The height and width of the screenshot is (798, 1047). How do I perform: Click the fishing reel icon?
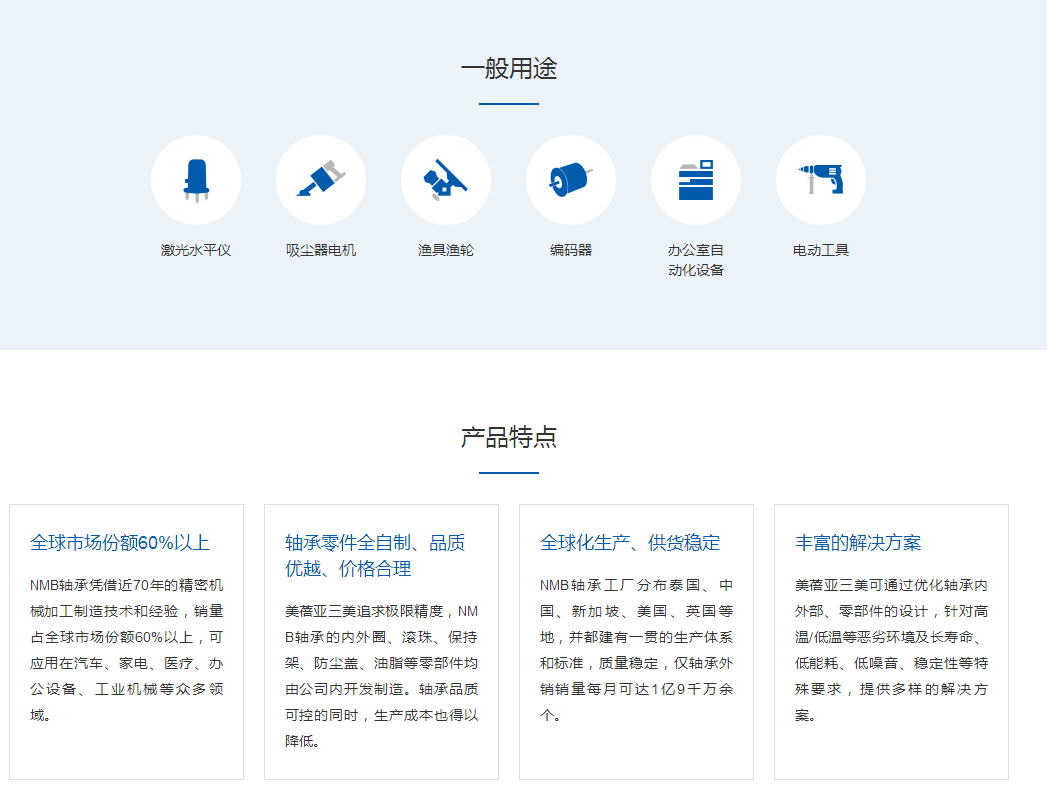point(446,180)
